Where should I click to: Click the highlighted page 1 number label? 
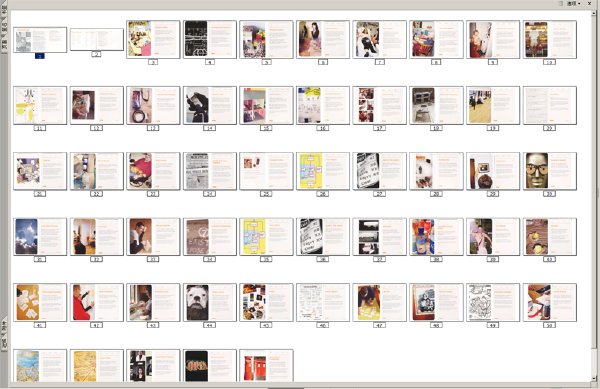(x=40, y=56)
